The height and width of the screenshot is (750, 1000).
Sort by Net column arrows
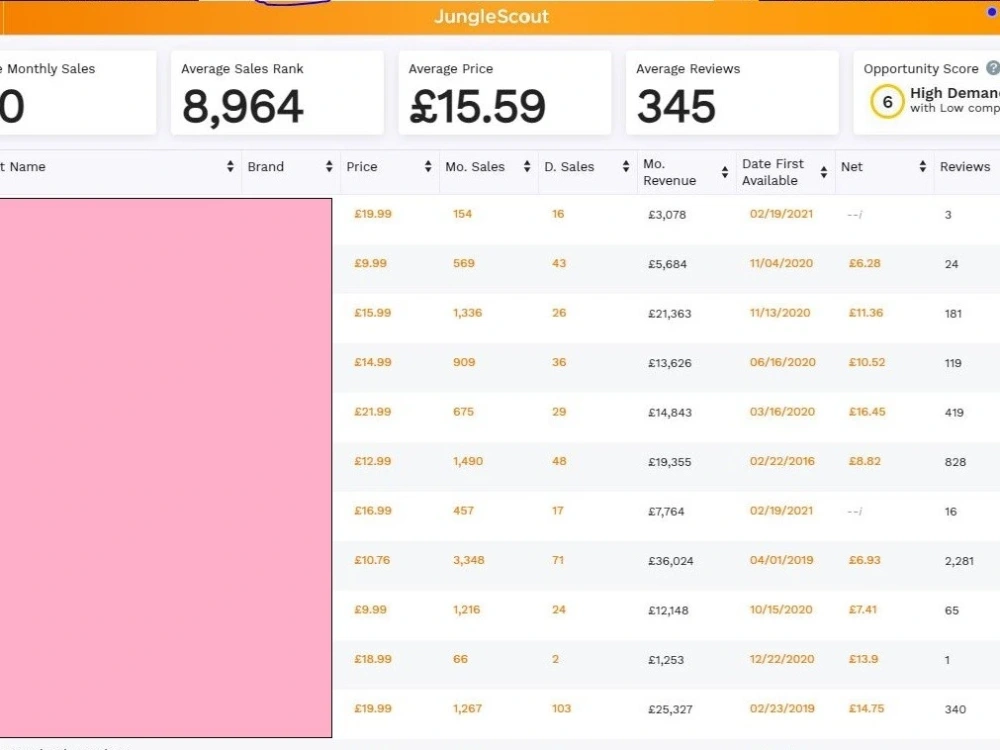pyautogui.click(x=922, y=166)
